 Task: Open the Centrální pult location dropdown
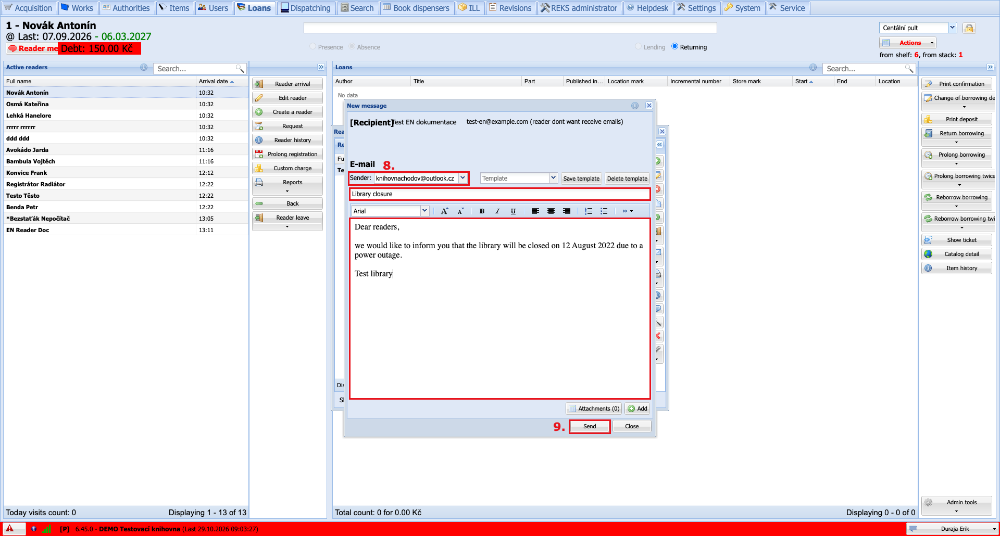[x=953, y=28]
